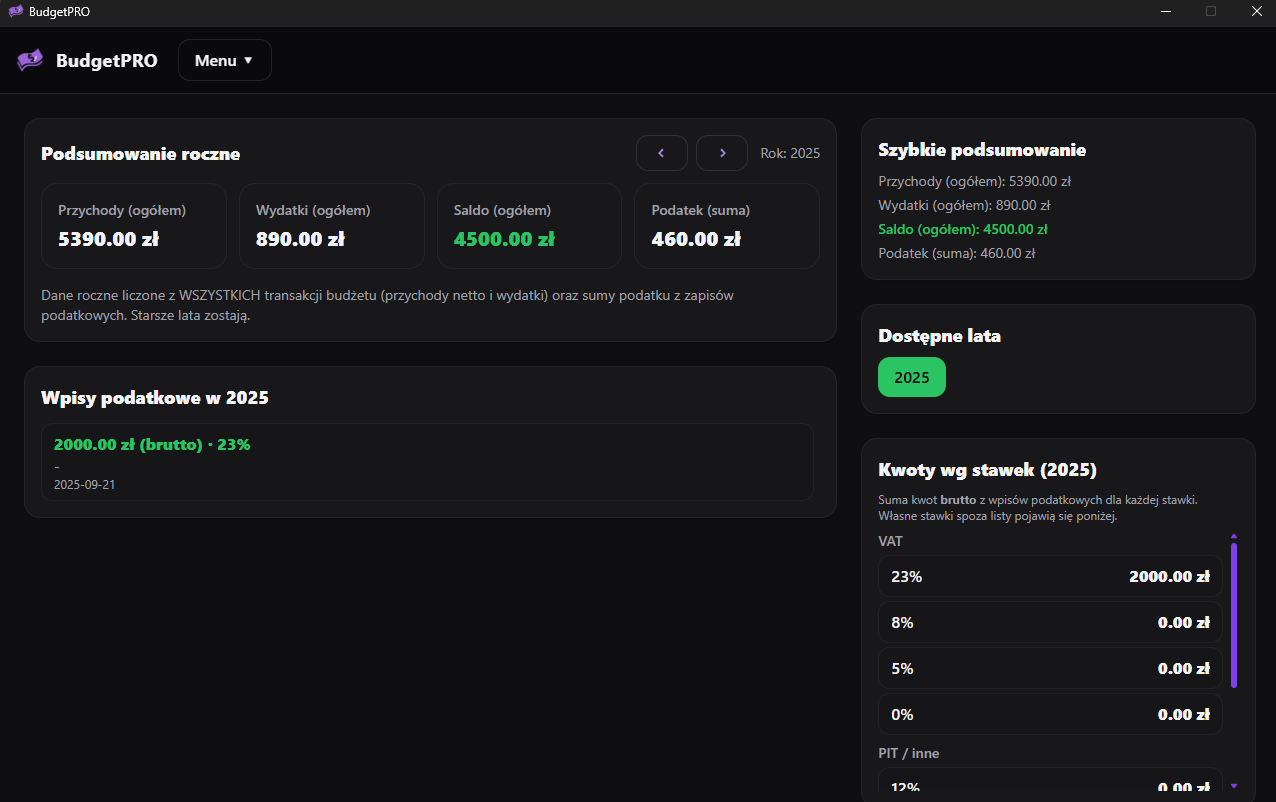This screenshot has width=1276, height=802.
Task: Click the Saldo (ogółem) summary card
Action: pos(529,225)
